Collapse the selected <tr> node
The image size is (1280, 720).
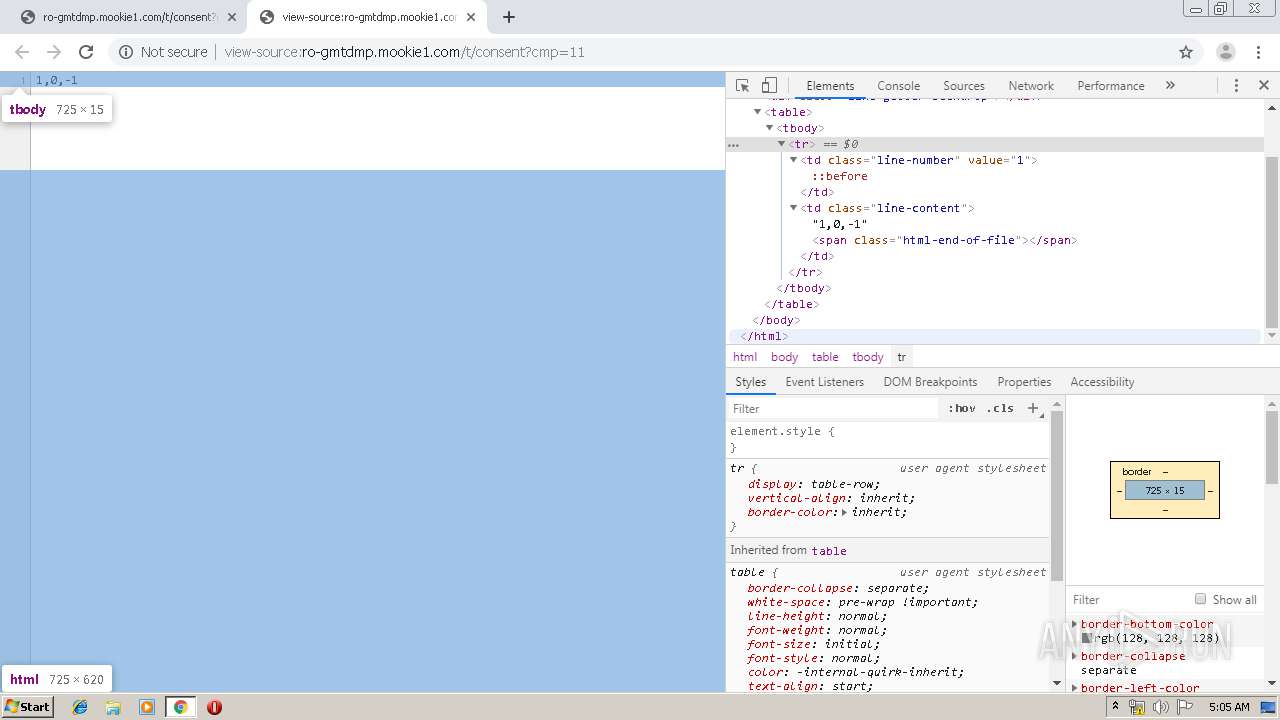coord(781,144)
